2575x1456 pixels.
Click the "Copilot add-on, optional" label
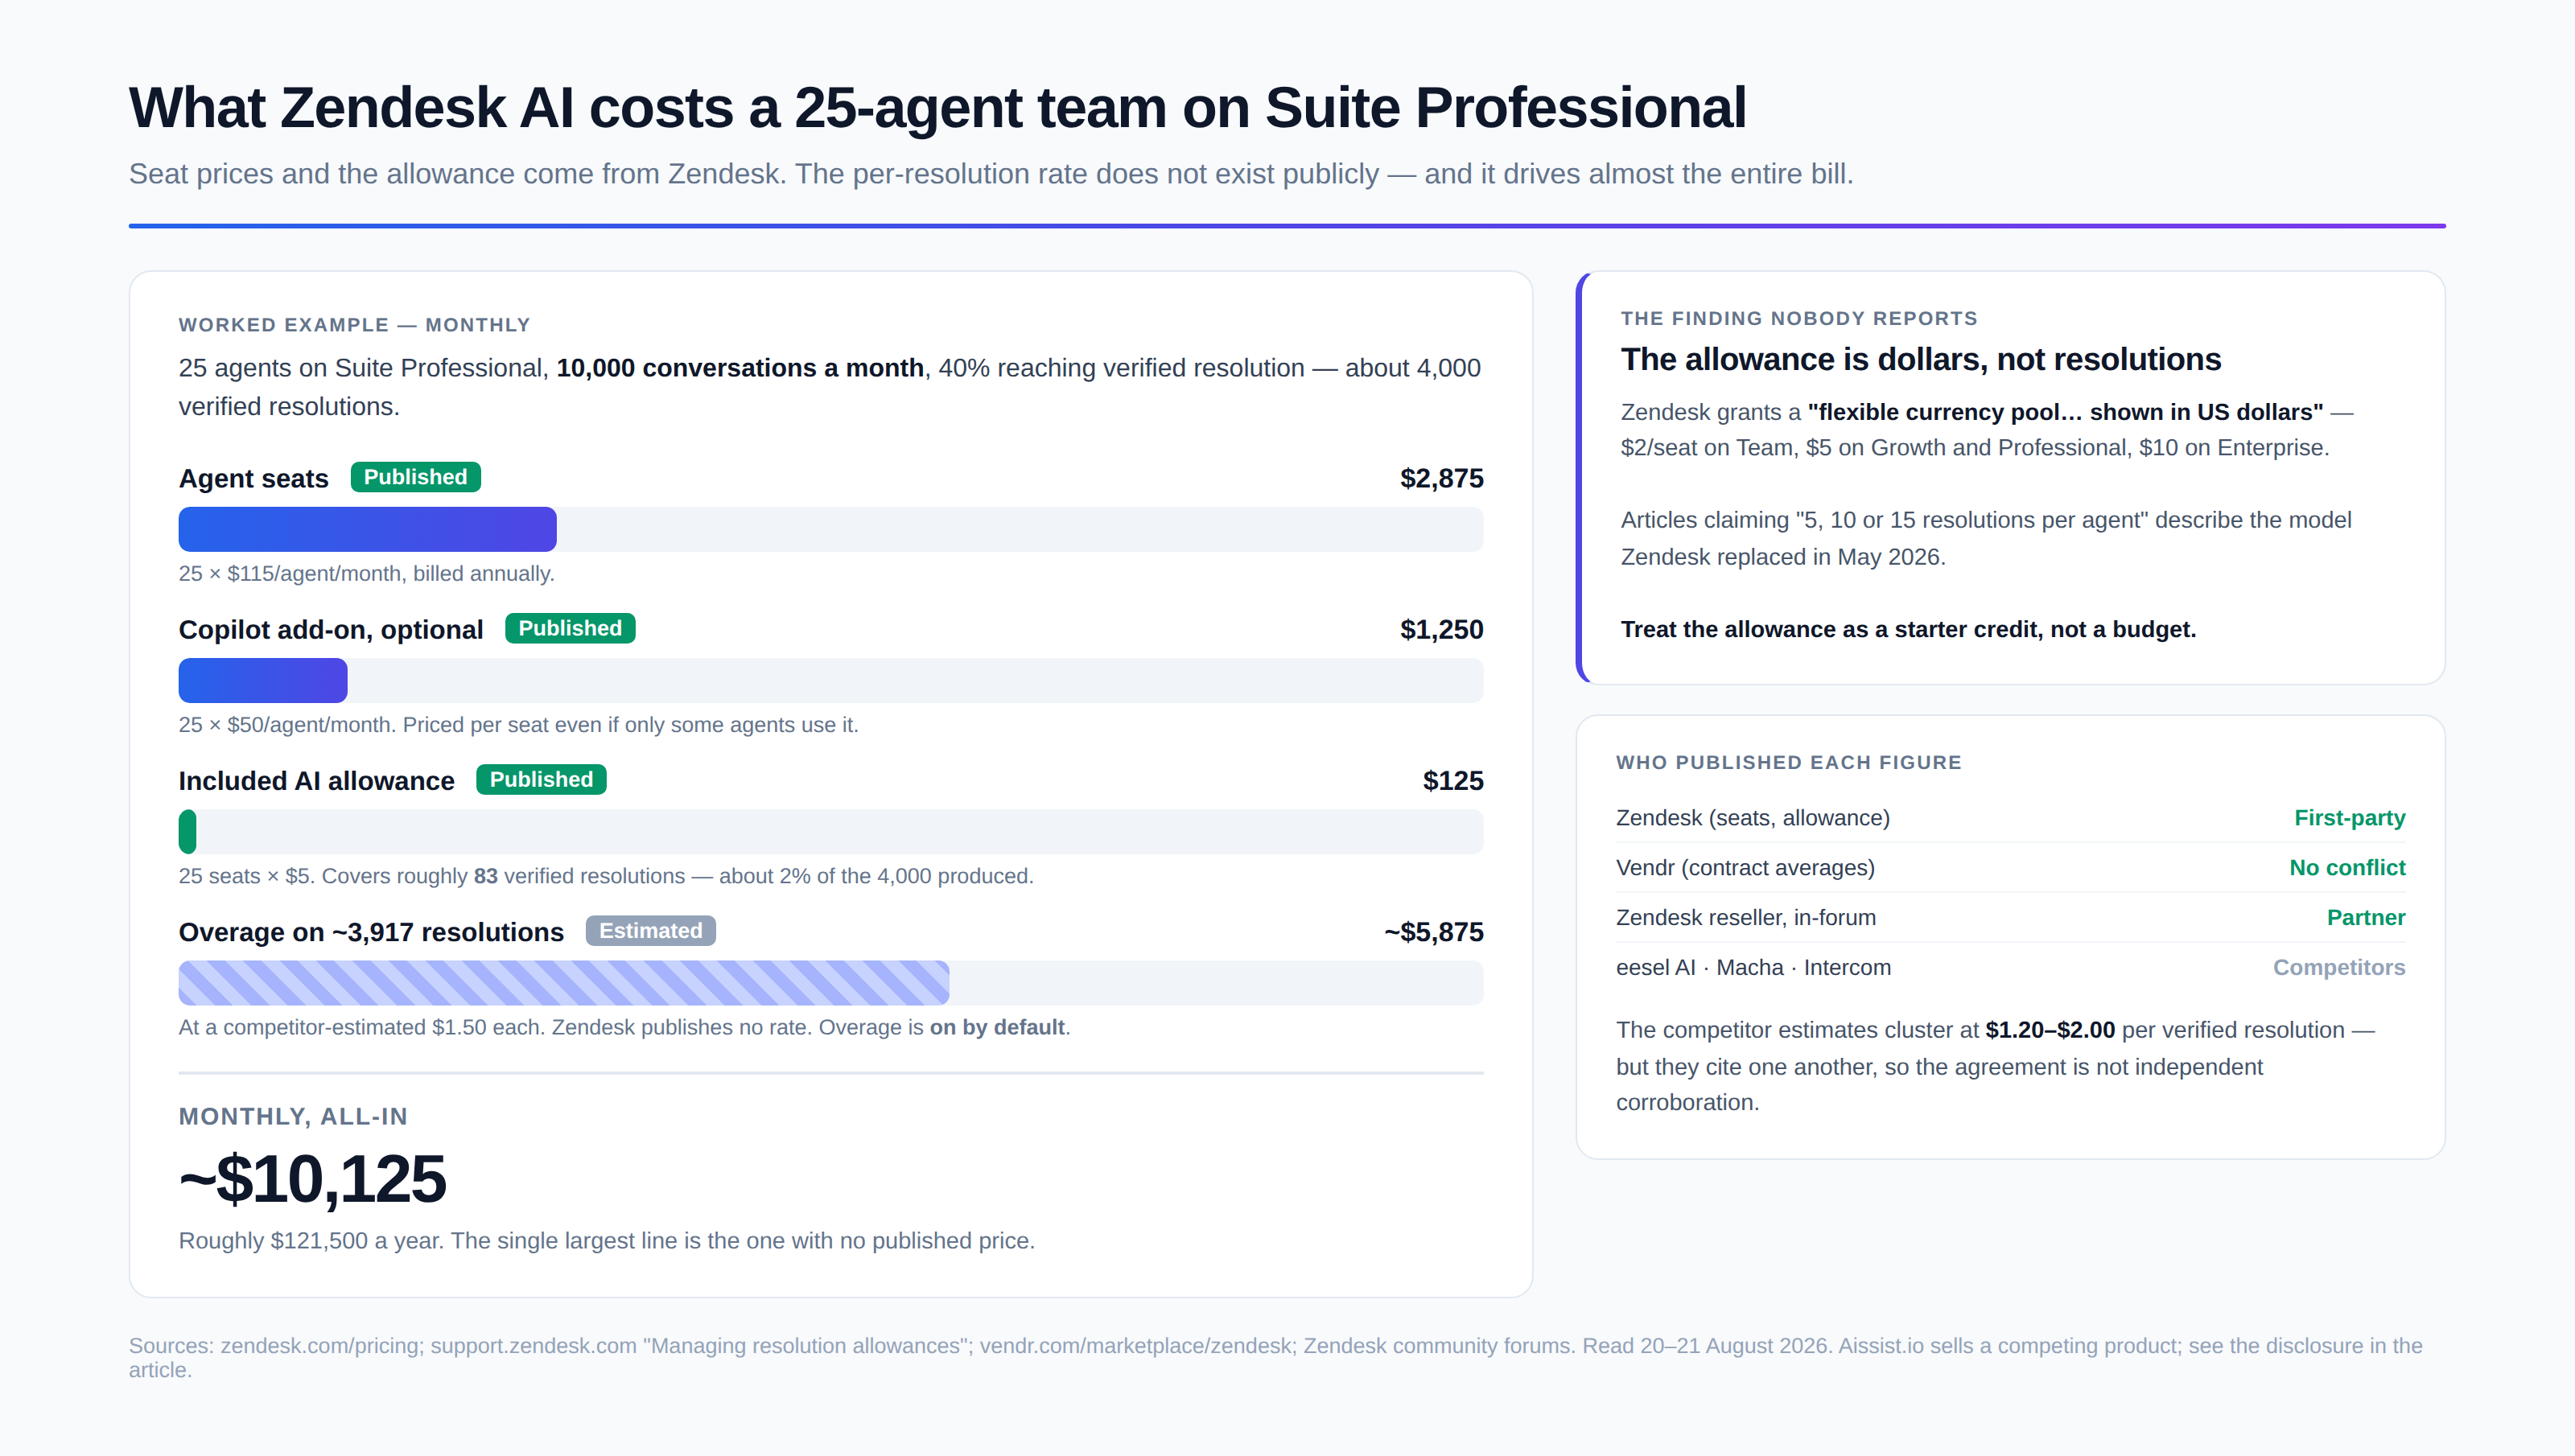click(x=331, y=629)
